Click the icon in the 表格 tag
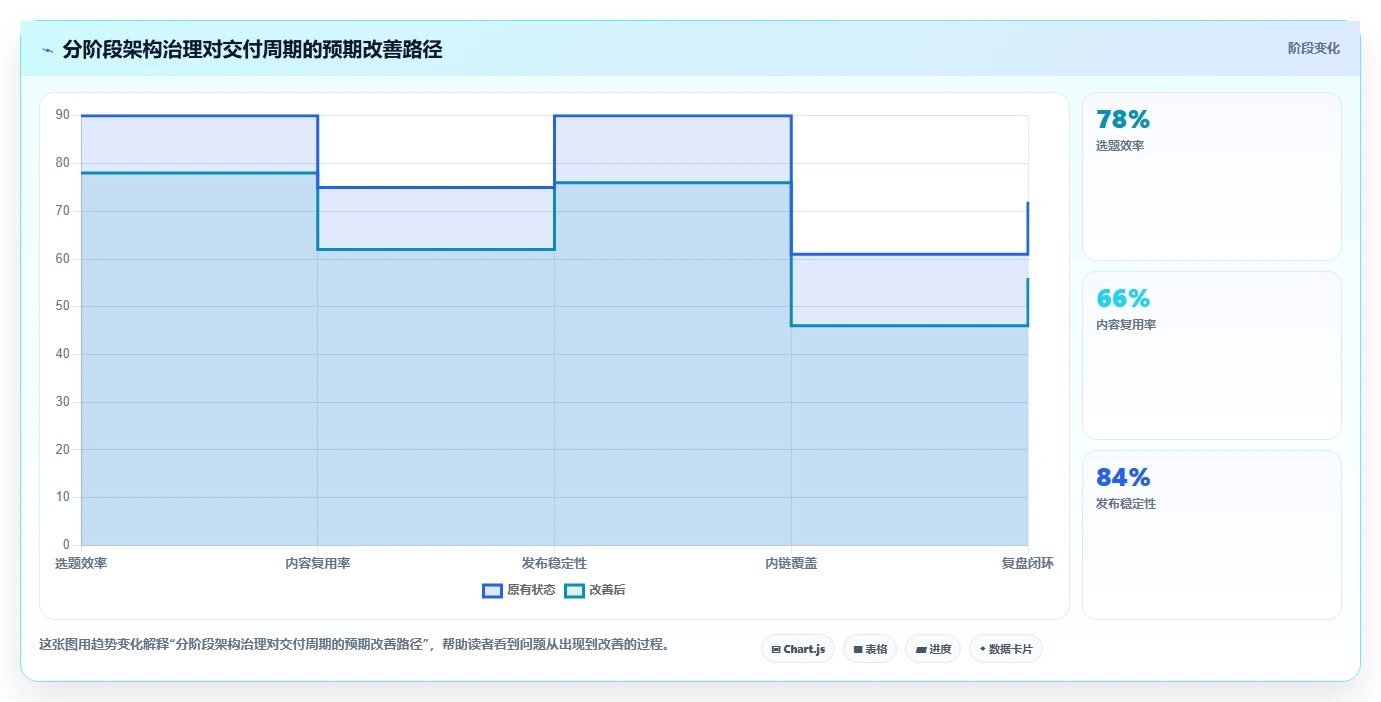 pyautogui.click(x=858, y=650)
